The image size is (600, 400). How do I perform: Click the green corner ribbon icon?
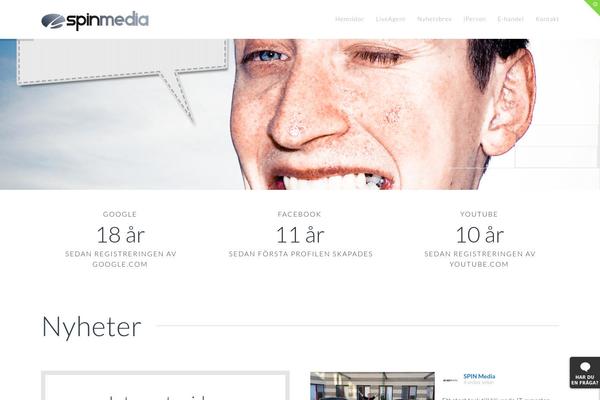pos(593,6)
